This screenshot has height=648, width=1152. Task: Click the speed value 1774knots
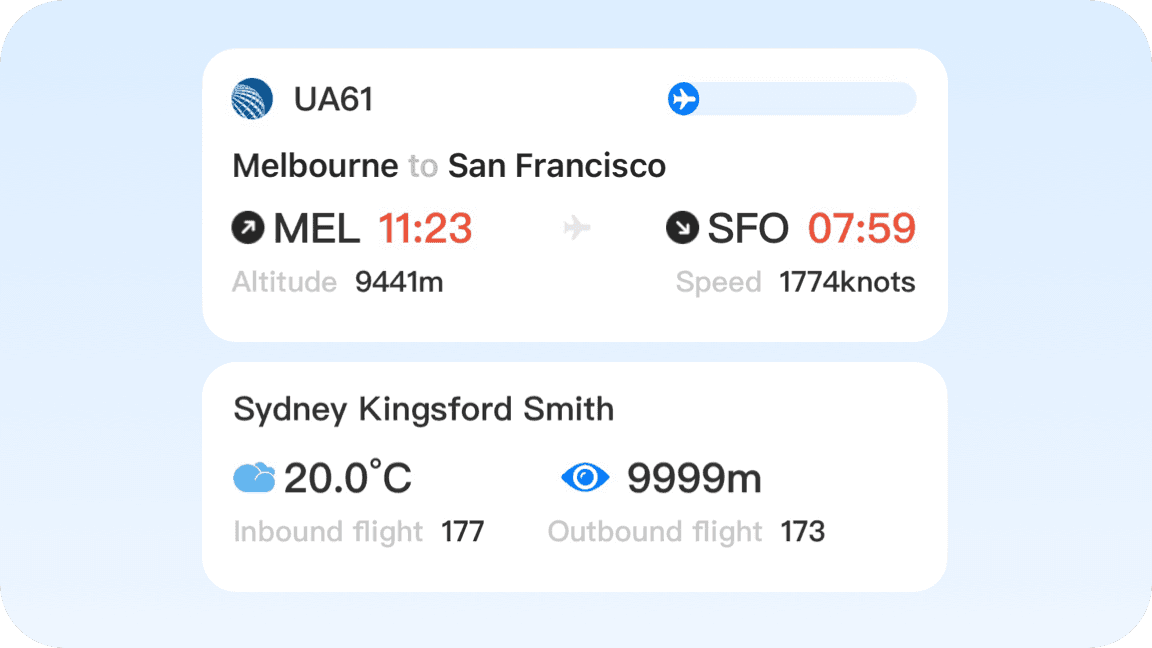[x=847, y=283]
